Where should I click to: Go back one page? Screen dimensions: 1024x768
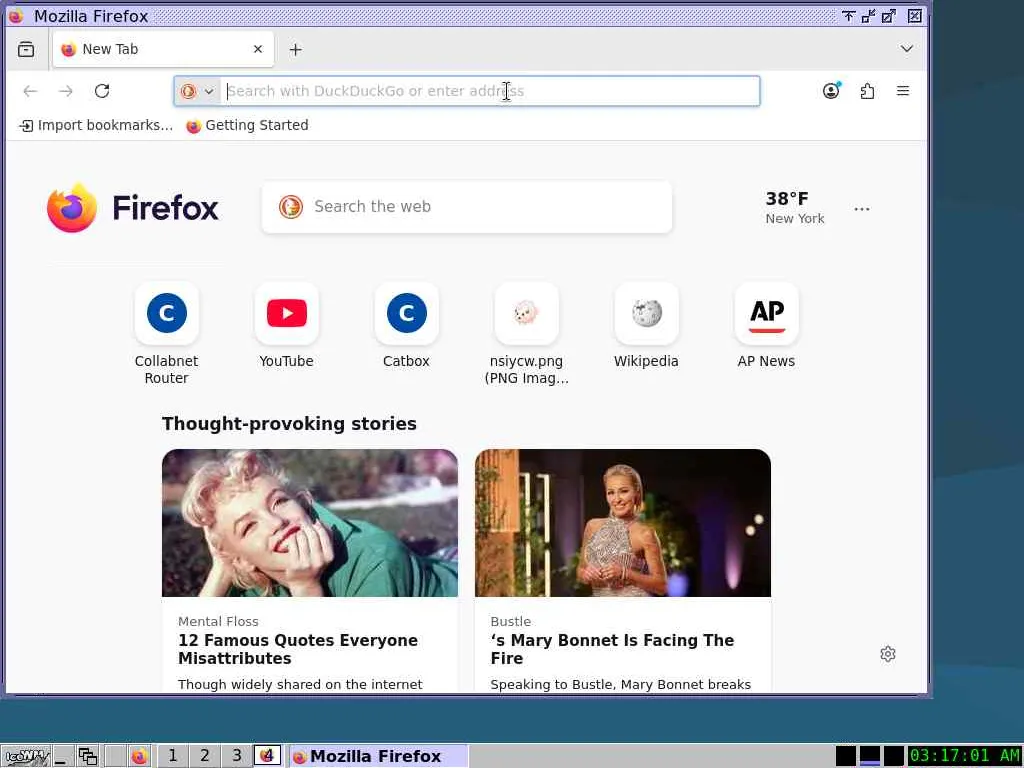30,91
